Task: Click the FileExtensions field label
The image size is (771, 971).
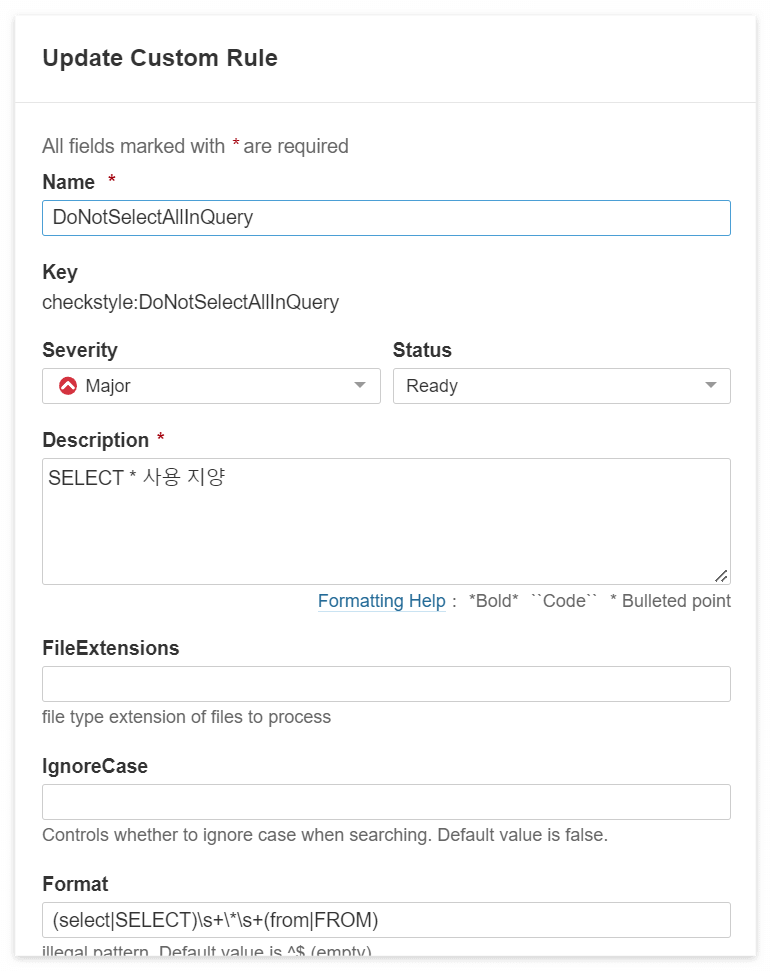Action: point(111,648)
